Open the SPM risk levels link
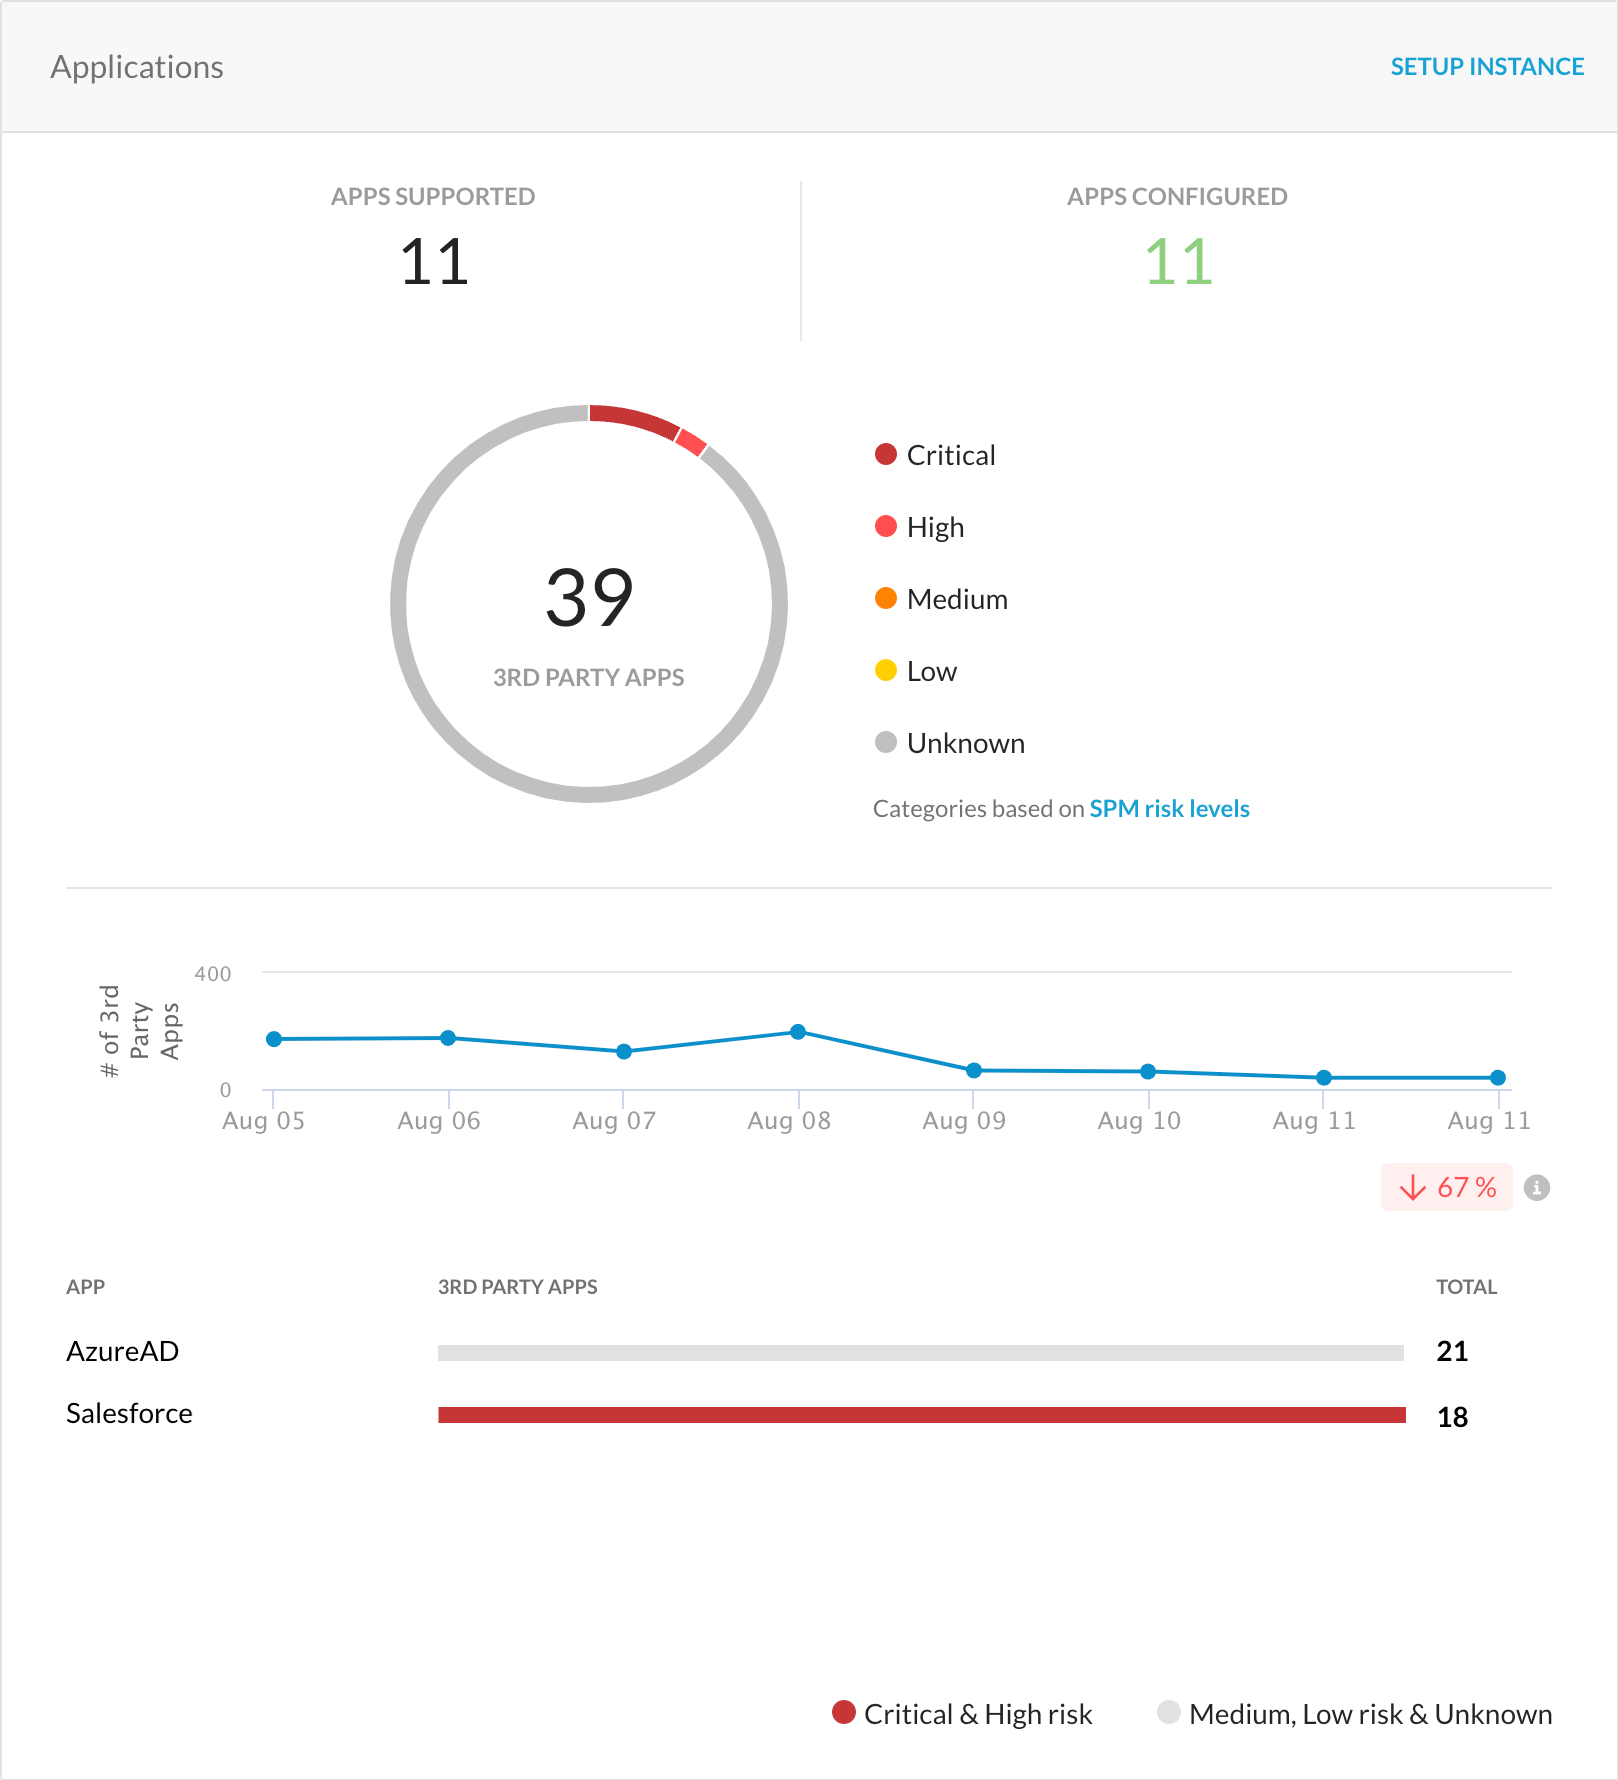Screen dimensions: 1618x1780 tap(1169, 808)
